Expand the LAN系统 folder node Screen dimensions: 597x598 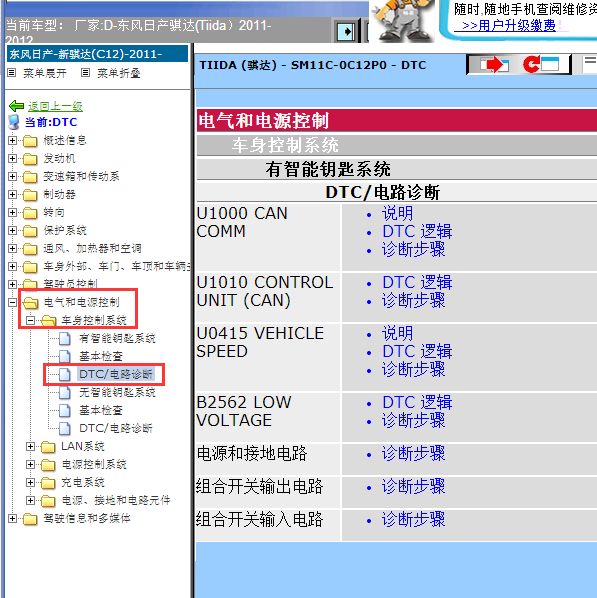point(30,446)
